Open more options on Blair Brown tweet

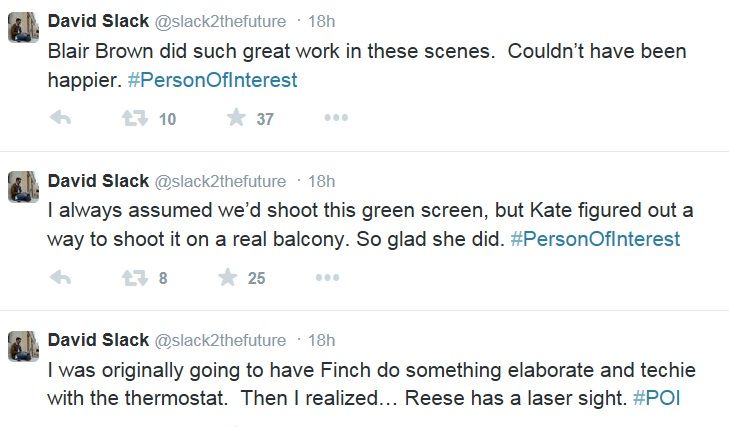pos(335,119)
